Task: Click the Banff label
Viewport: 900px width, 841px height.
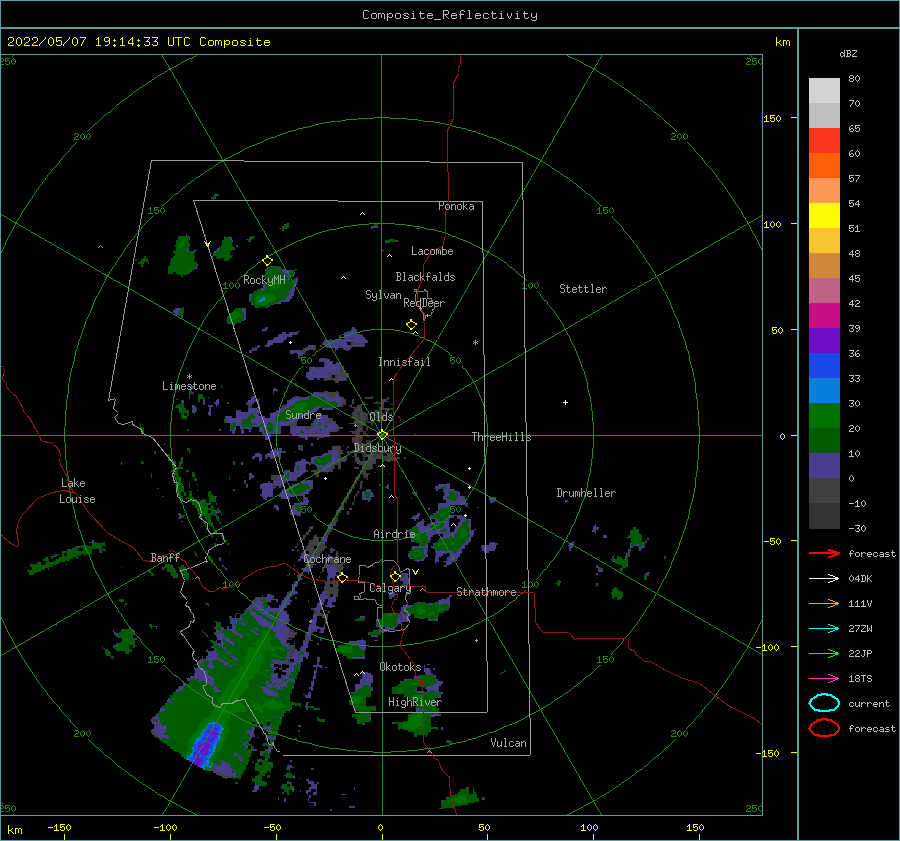Action: (165, 557)
